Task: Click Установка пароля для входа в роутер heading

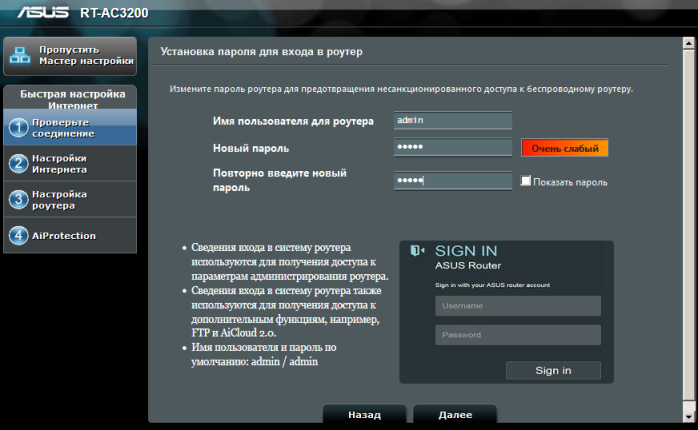Action: (x=261, y=52)
